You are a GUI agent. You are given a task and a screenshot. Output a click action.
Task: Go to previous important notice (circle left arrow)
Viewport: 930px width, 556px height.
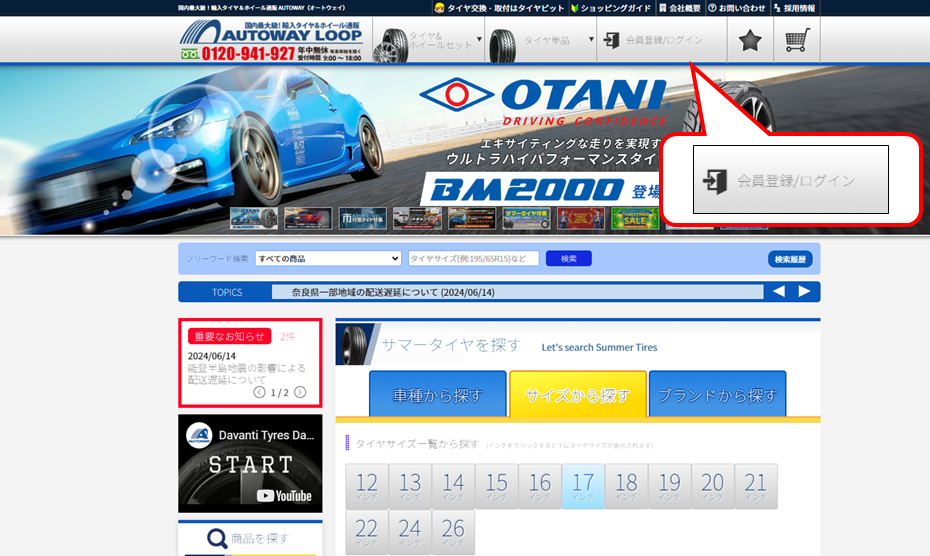coord(259,392)
